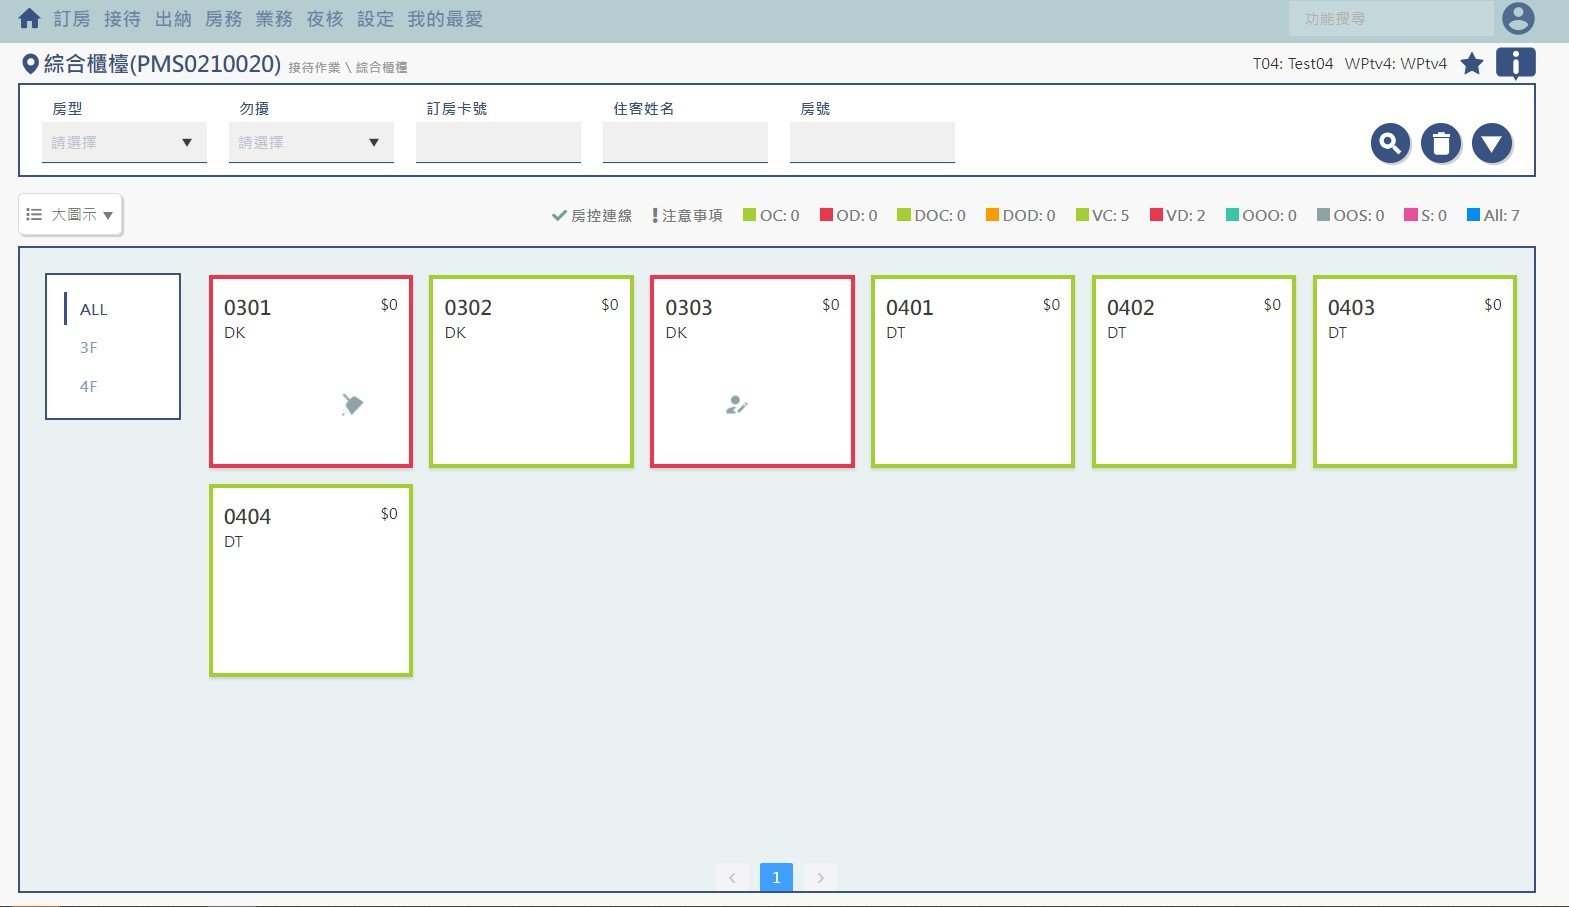Click the 住客姓名 input field

pyautogui.click(x=685, y=143)
